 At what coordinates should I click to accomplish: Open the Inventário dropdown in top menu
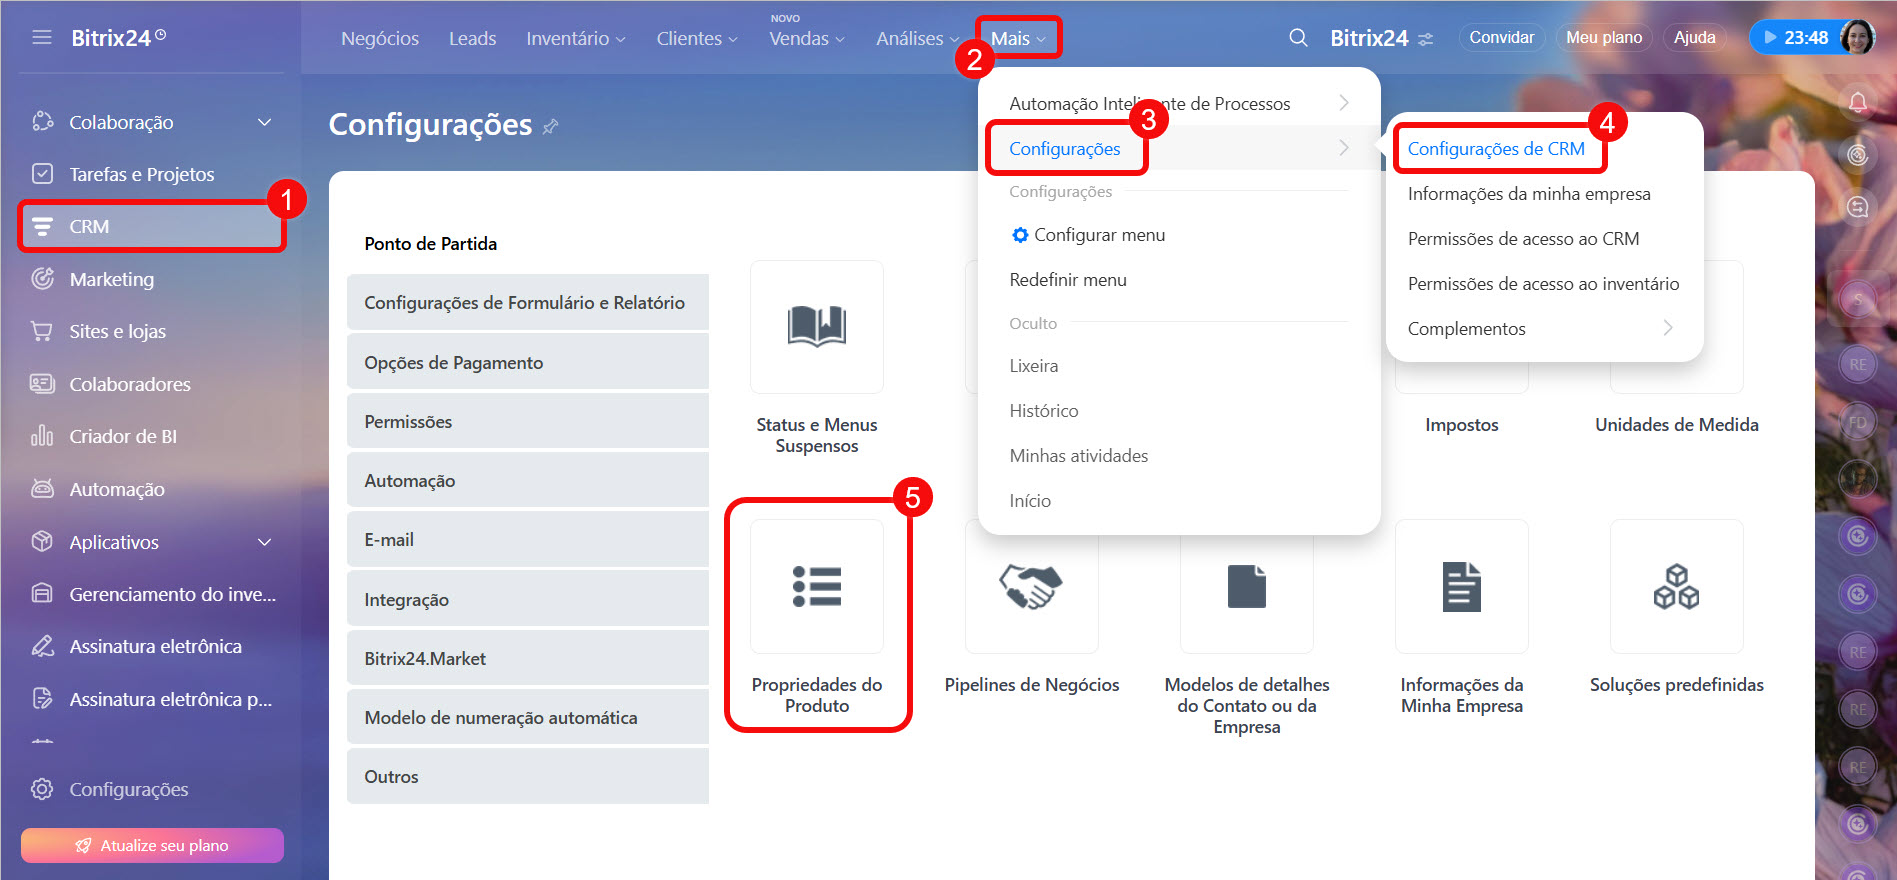pyautogui.click(x=575, y=38)
